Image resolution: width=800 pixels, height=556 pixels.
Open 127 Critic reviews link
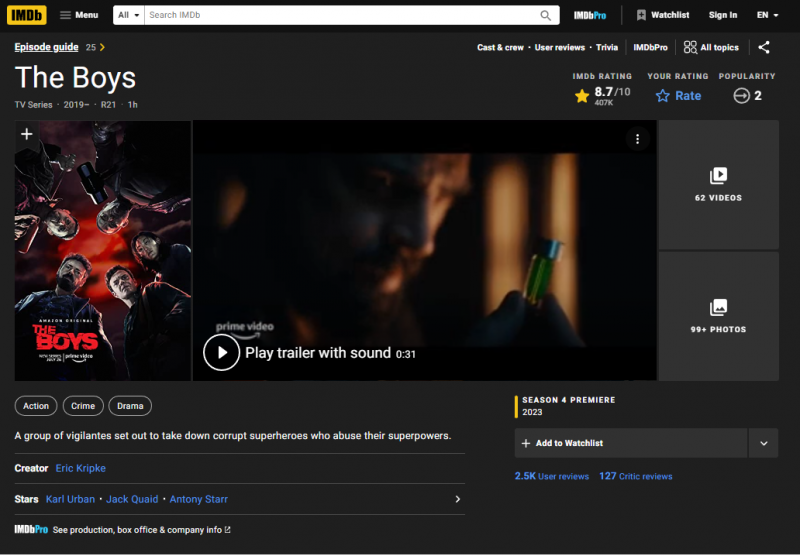[x=636, y=476]
